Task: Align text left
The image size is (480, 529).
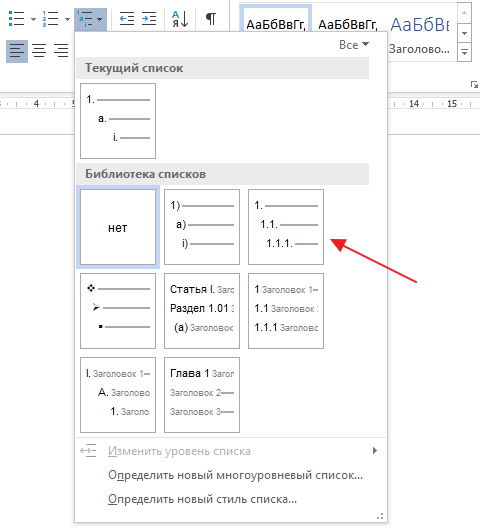Action: [x=17, y=51]
